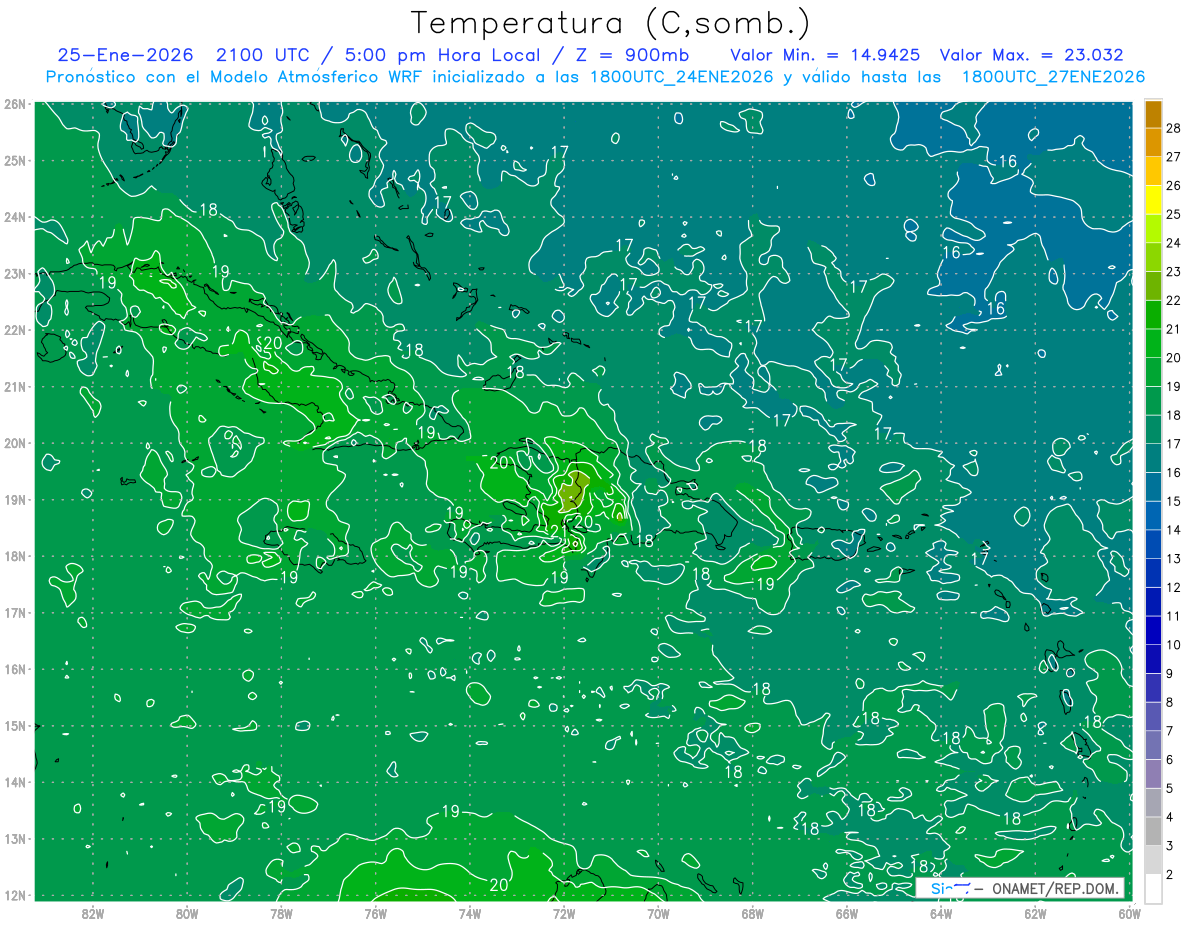Click the latitude axis label "15N"
Screen dimensions: 1200x927
(14, 726)
